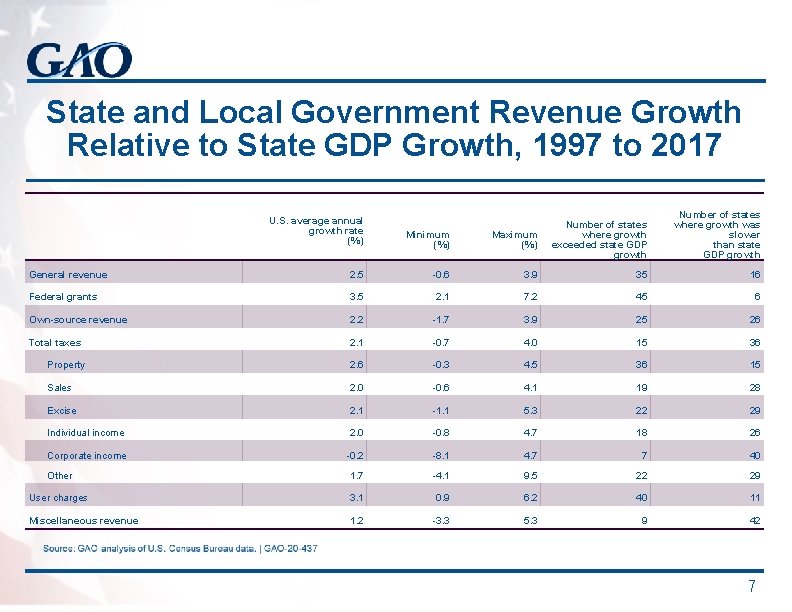The image size is (792, 612).
Task: Select the 'User charges' row label
Action: pyautogui.click(x=58, y=498)
